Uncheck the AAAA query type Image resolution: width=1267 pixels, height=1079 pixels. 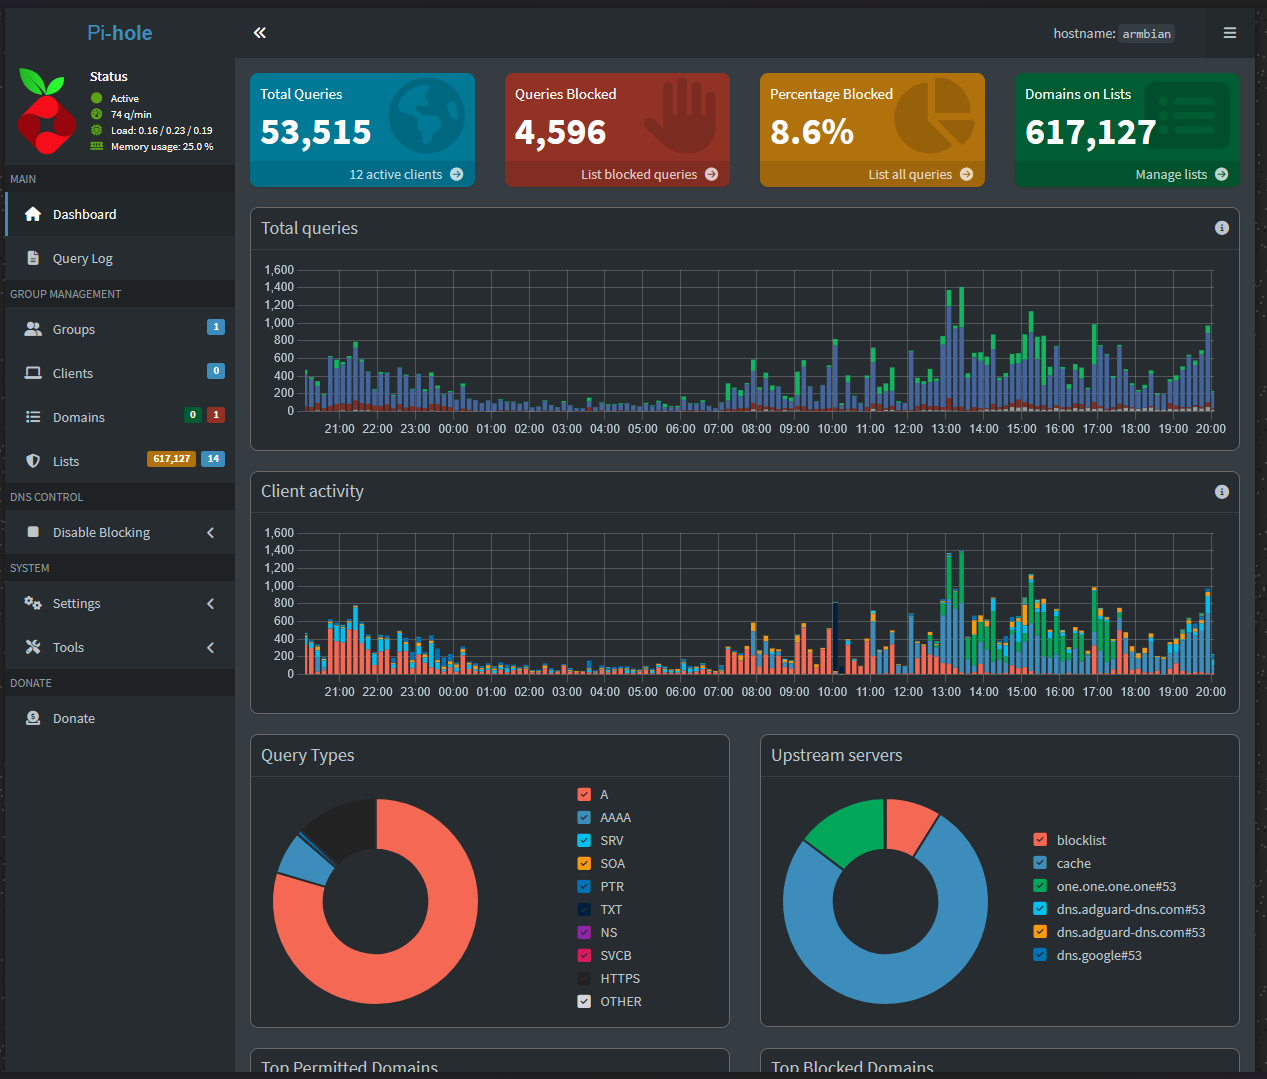pyautogui.click(x=583, y=817)
